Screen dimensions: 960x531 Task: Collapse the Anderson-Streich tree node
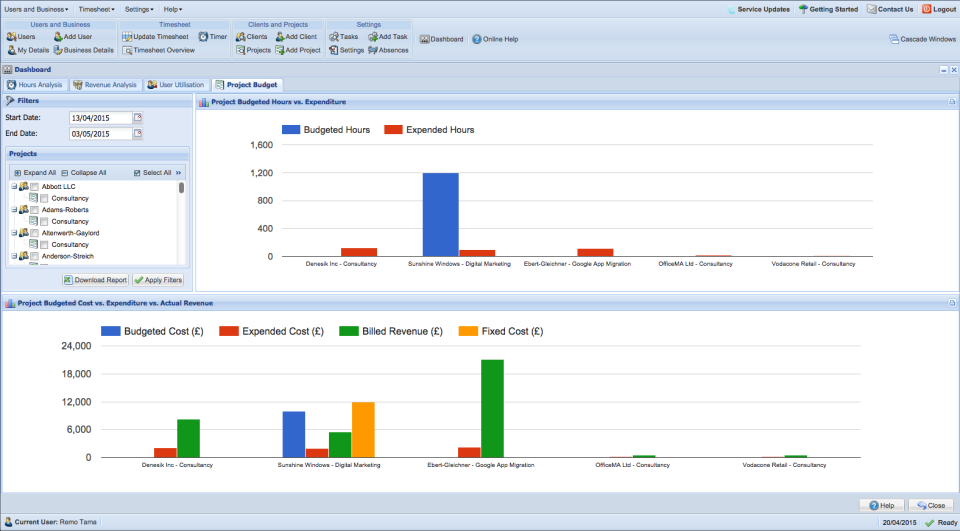(13, 256)
